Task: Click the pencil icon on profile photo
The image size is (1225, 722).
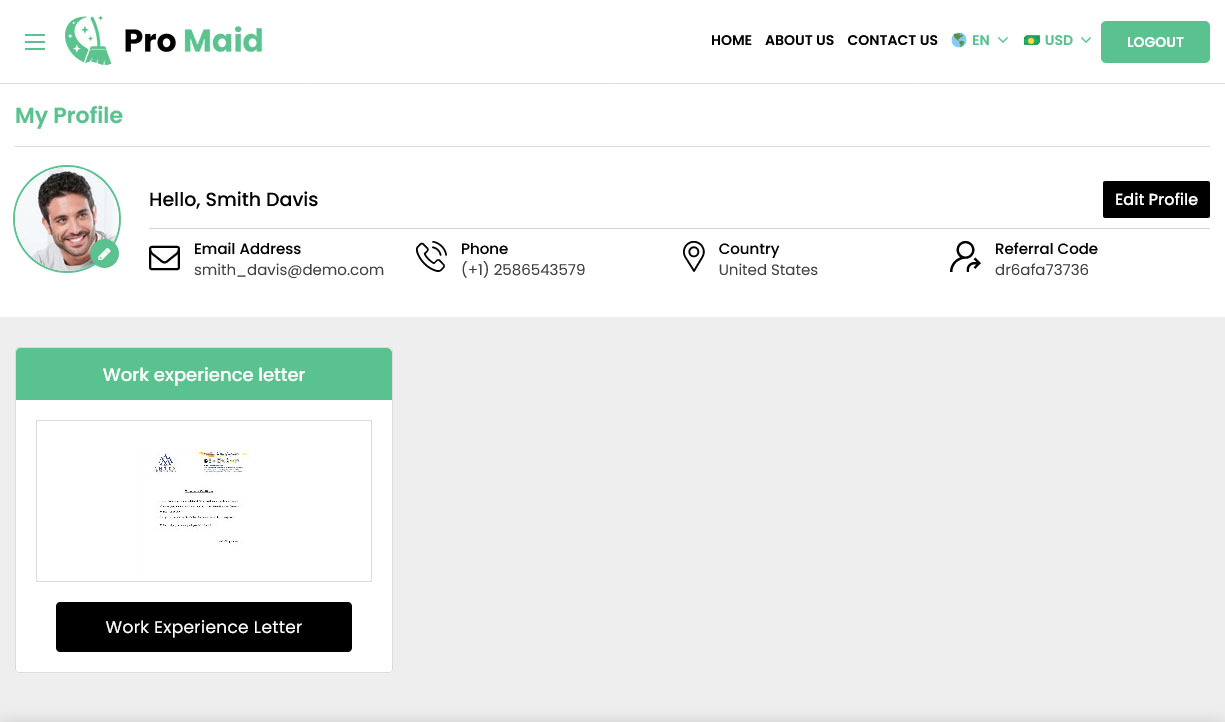Action: (104, 254)
